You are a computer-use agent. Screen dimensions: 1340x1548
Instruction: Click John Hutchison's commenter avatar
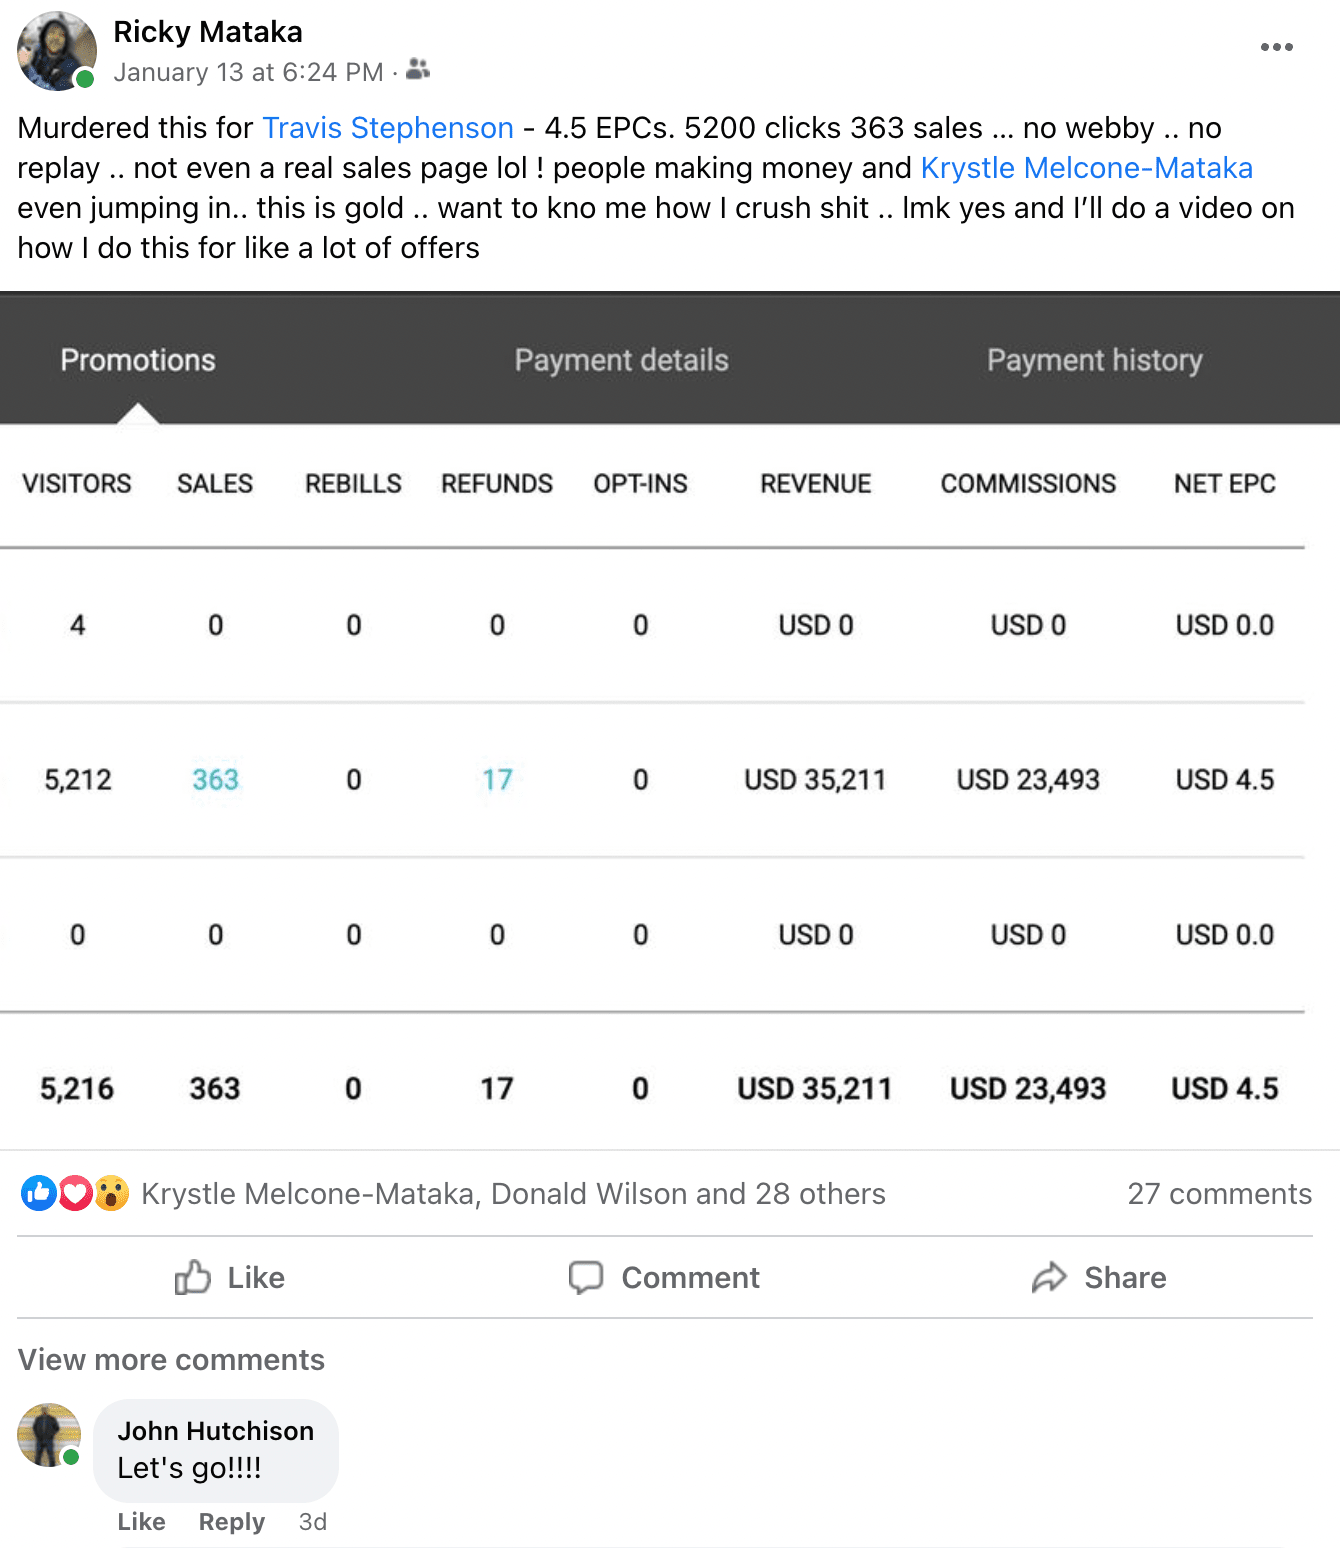pyautogui.click(x=48, y=1435)
